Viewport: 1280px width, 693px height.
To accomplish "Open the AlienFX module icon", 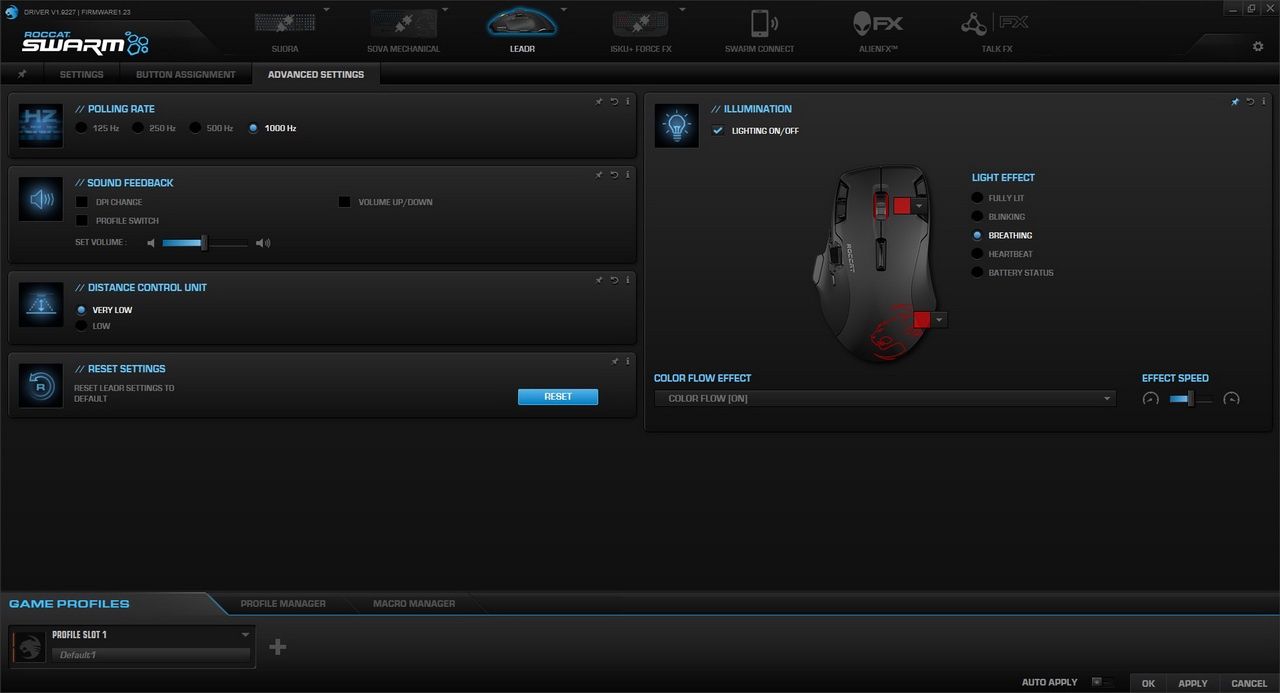I will click(878, 23).
